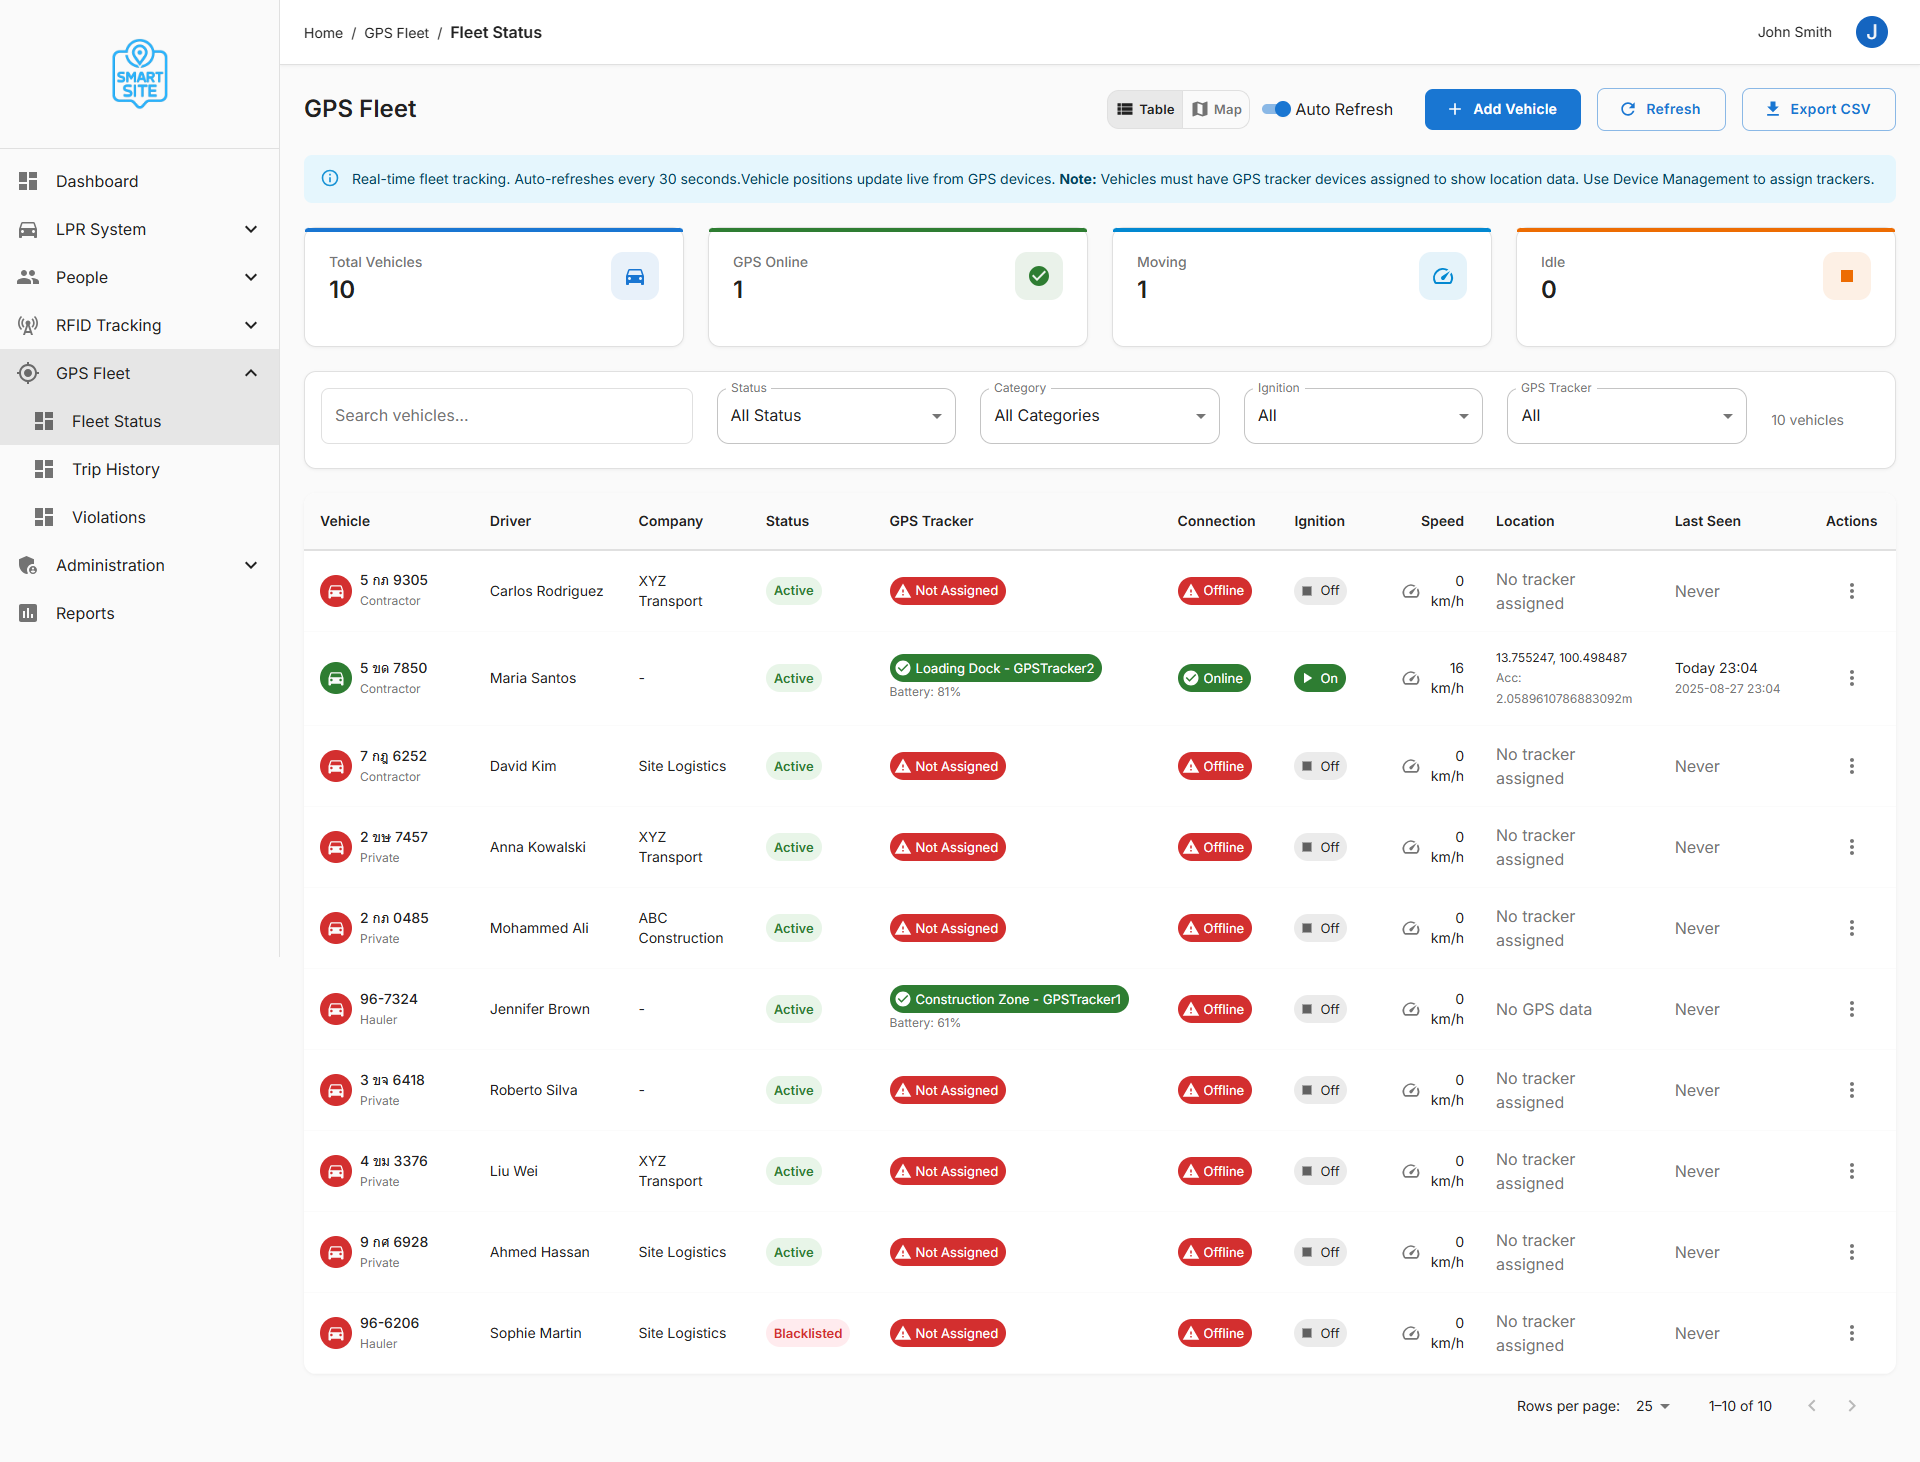The height and width of the screenshot is (1462, 1920).
Task: Switch to Map view
Action: click(1216, 109)
